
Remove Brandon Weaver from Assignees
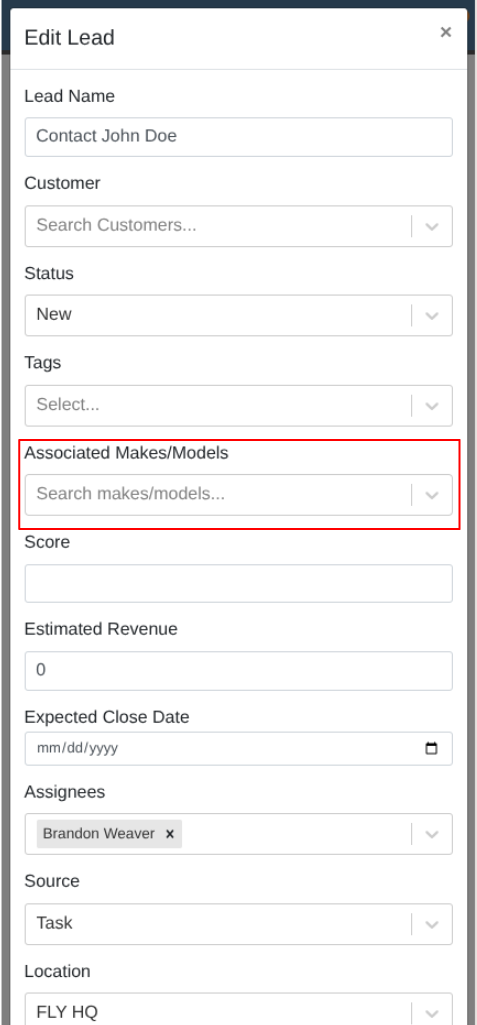click(170, 834)
